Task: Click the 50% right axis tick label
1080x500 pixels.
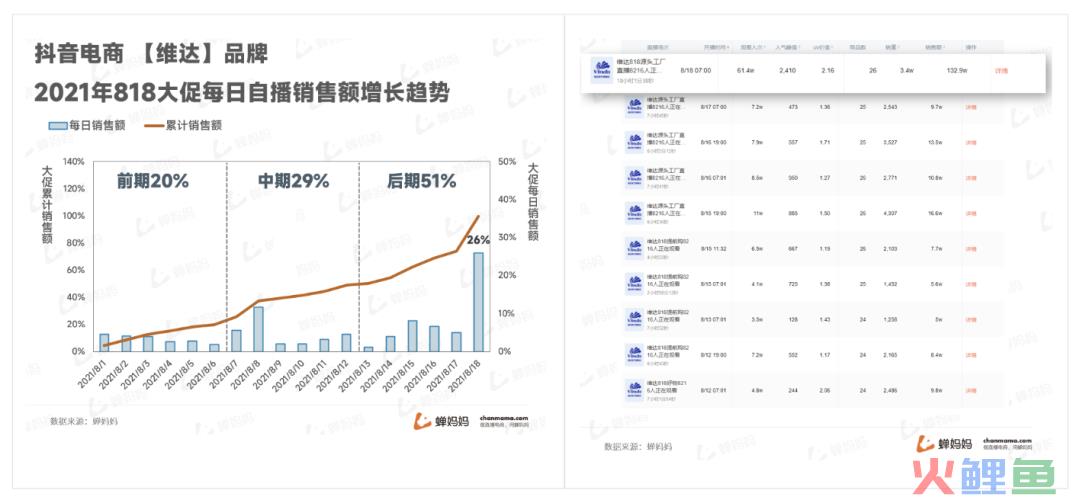Action: pos(507,162)
